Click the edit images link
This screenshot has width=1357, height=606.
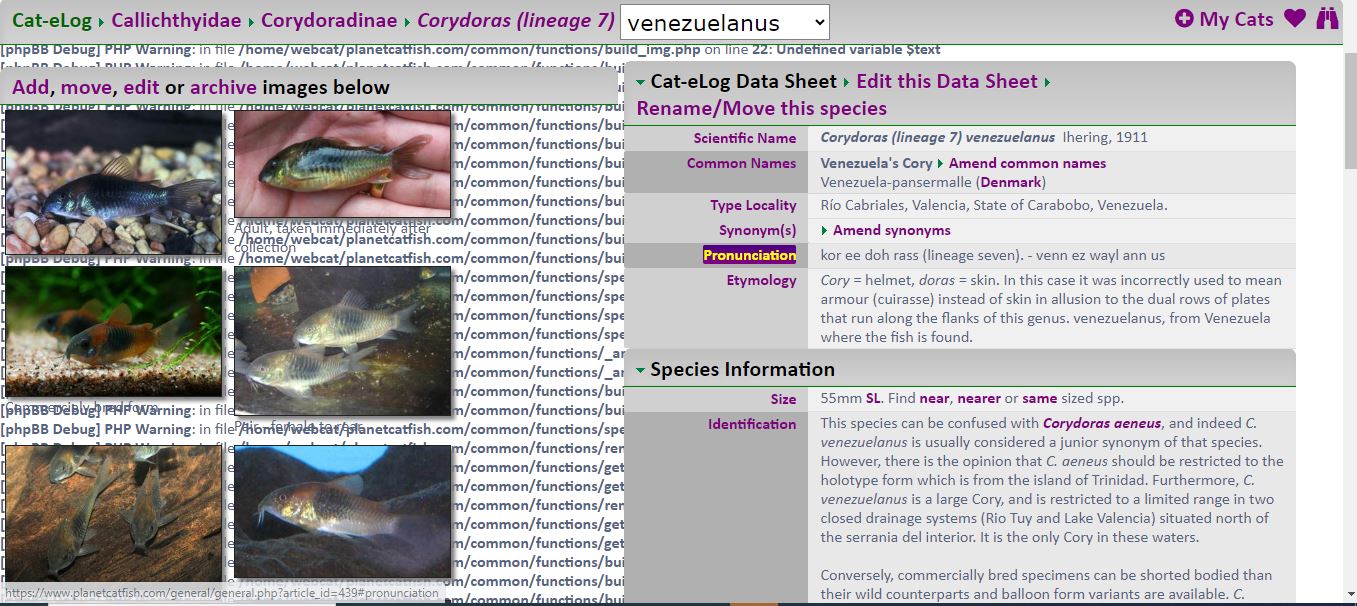click(141, 88)
